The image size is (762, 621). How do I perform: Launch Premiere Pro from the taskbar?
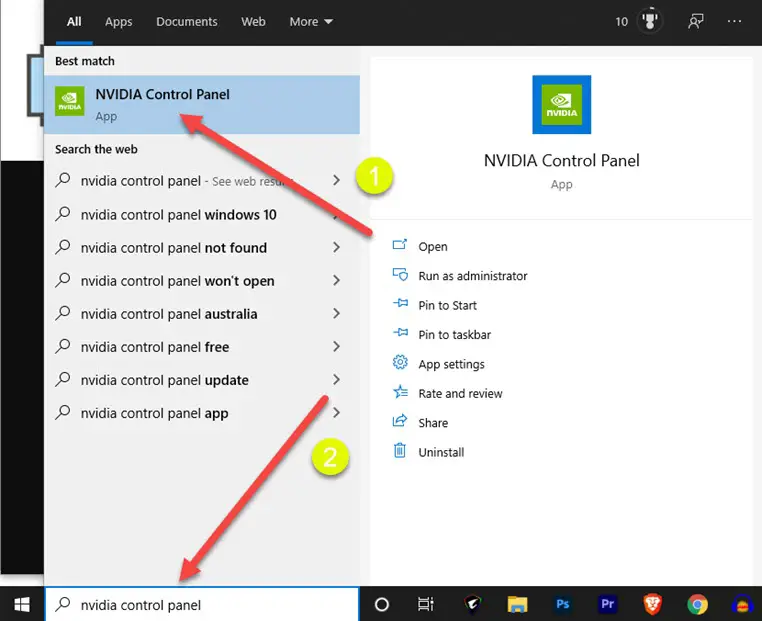607,604
